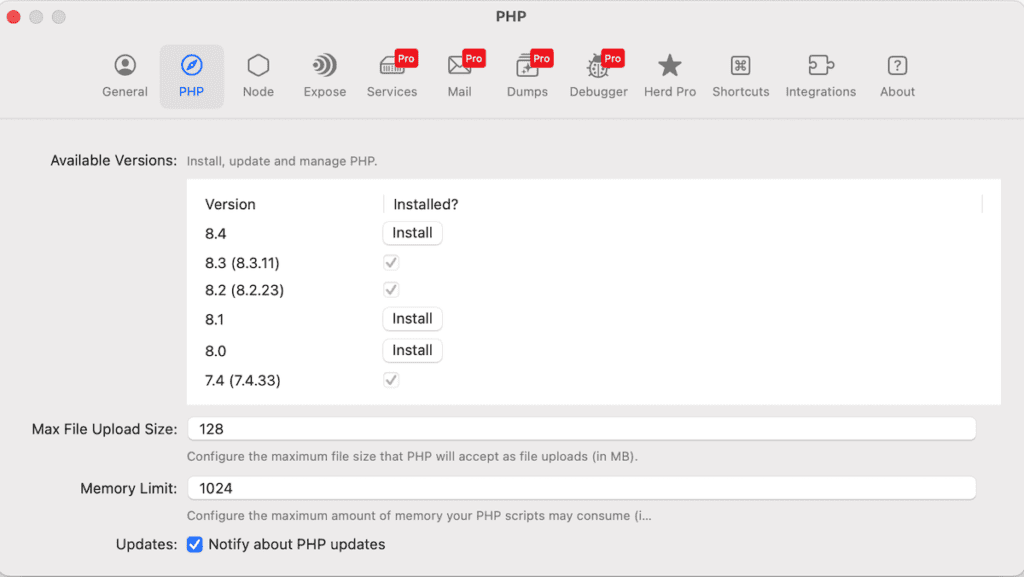
Task: Toggle the PHP 8.3 installed checkbox
Action: coord(391,263)
